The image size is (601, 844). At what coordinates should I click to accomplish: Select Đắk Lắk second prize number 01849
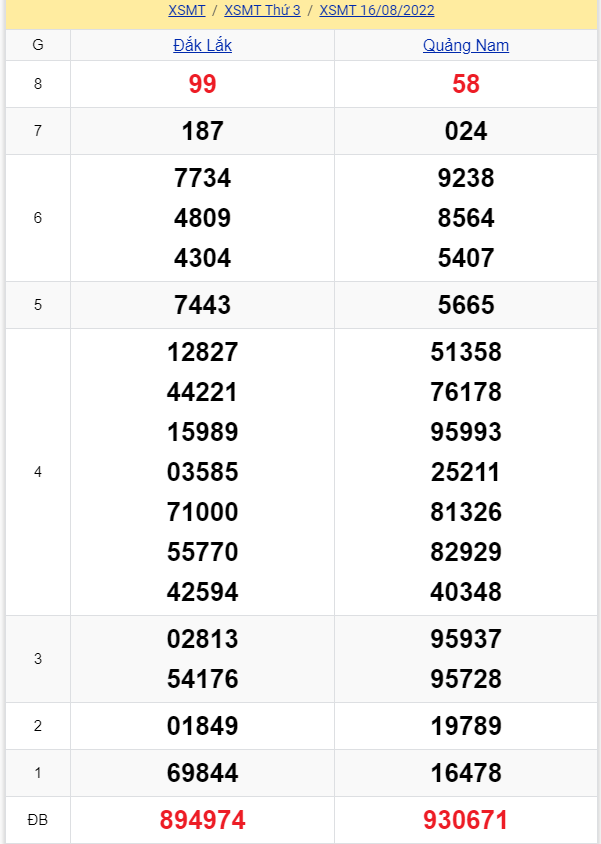click(x=202, y=726)
